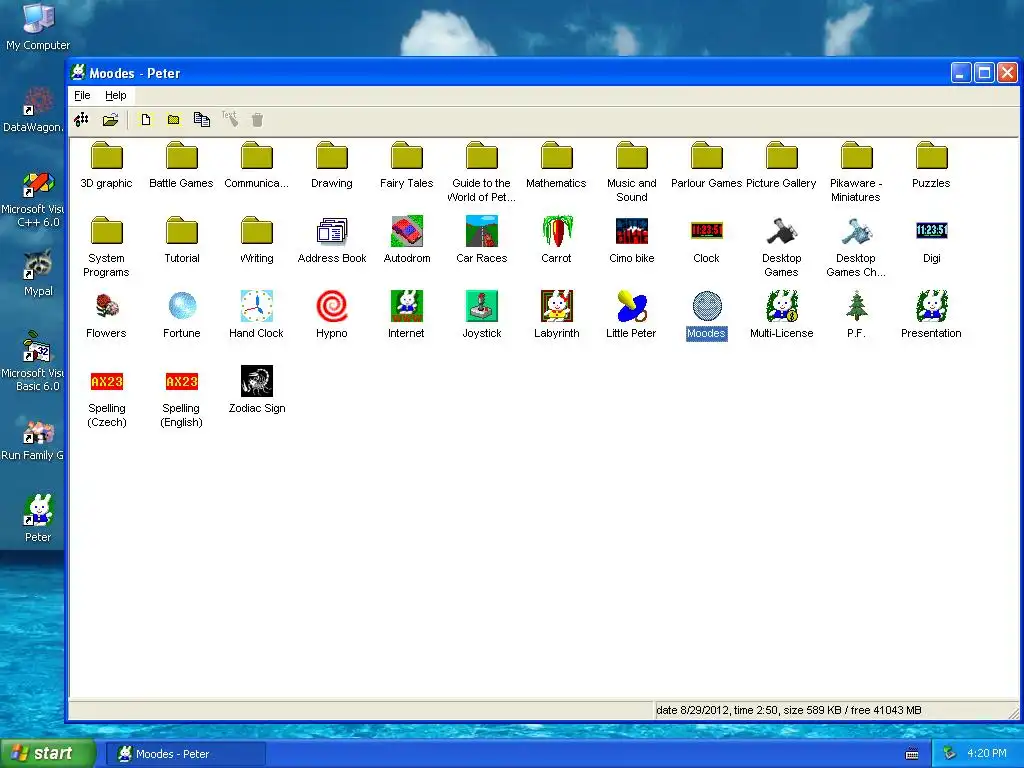Screen dimensions: 1024x768
Task: Click the status bar file date and size text
Action: pyautogui.click(x=788, y=710)
